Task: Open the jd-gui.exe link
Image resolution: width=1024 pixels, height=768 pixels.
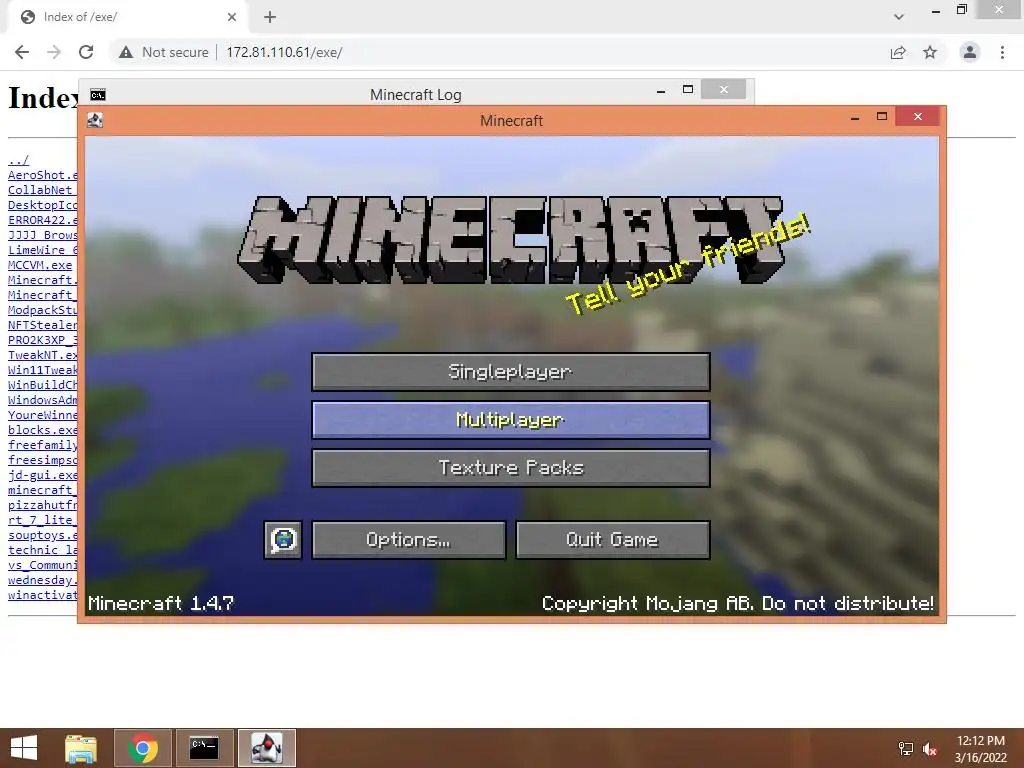Action: [42, 475]
